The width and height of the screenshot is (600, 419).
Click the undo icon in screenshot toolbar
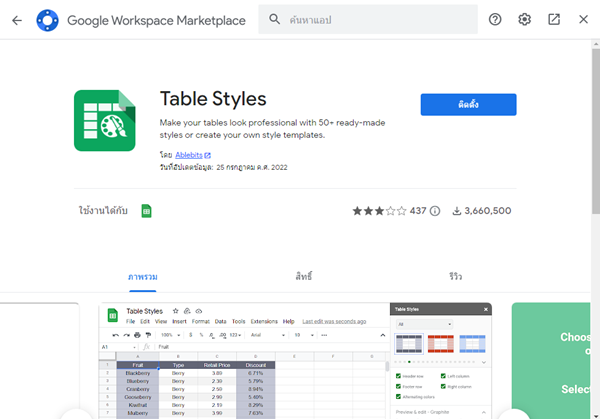(115, 335)
